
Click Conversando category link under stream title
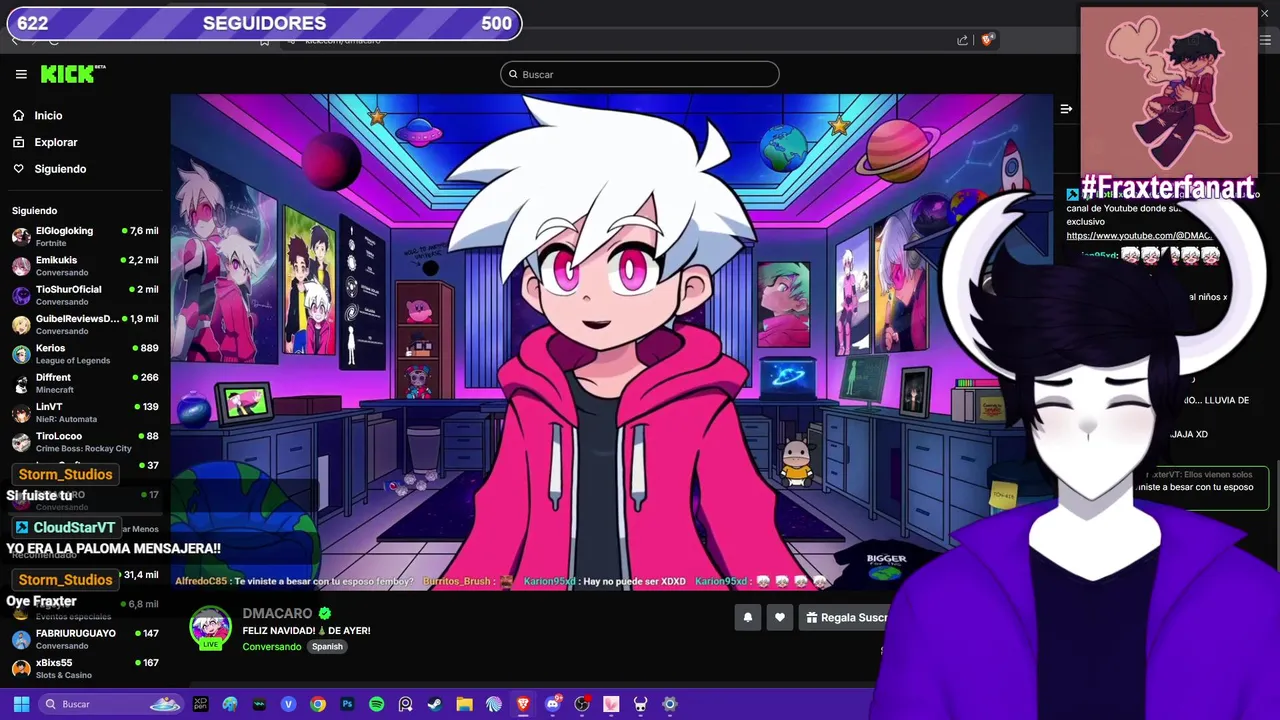point(272,647)
